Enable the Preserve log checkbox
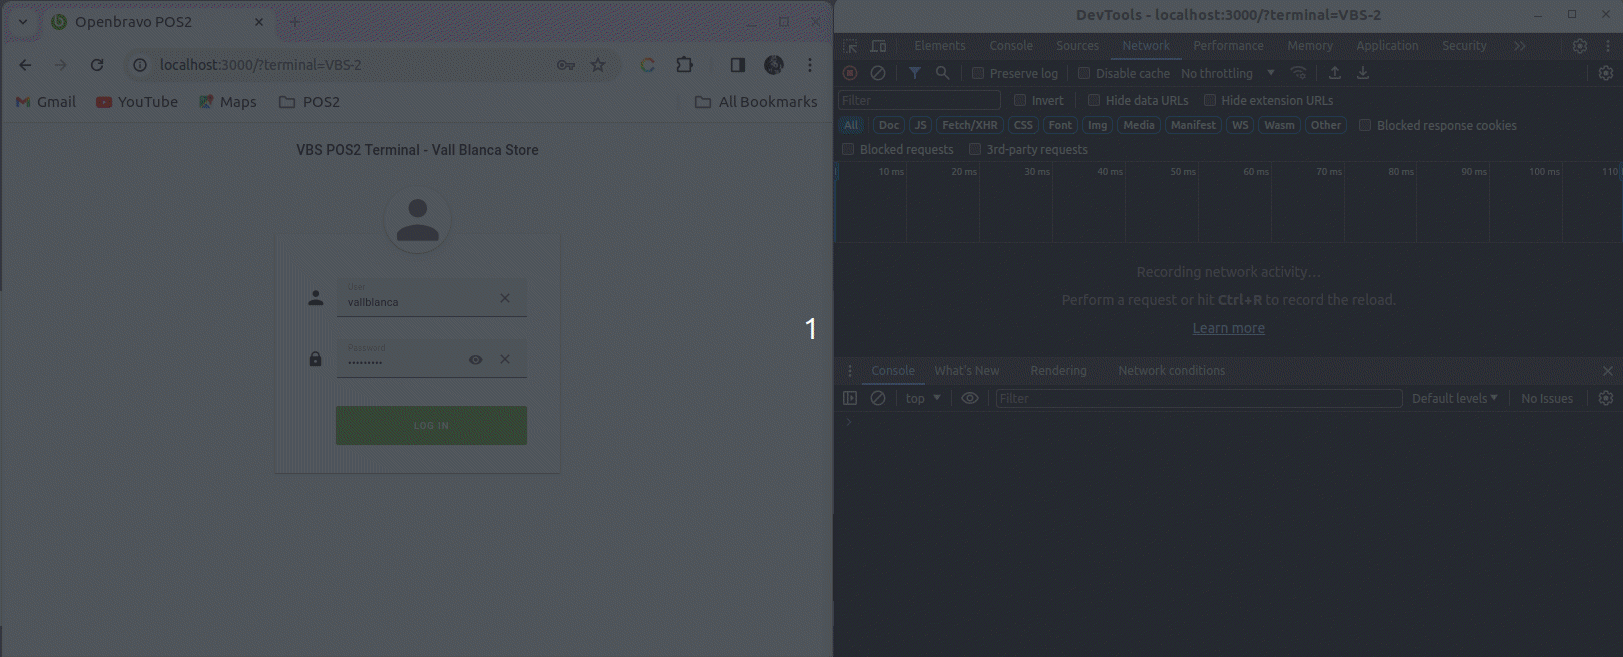 point(978,73)
